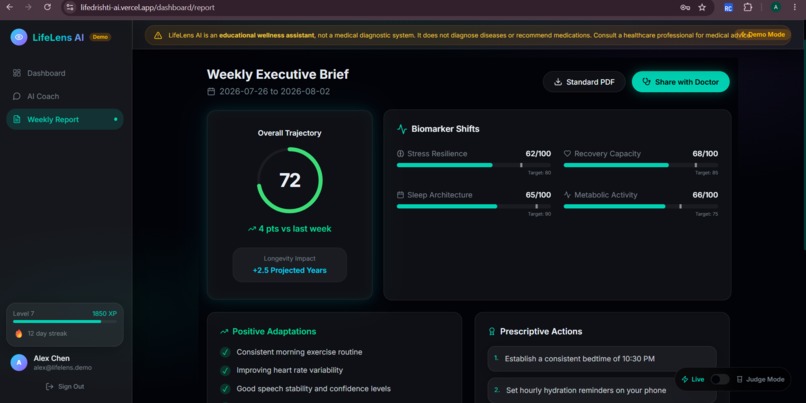The width and height of the screenshot is (806, 403).
Task: Click the warning triangle icon in the banner
Action: coord(158,35)
